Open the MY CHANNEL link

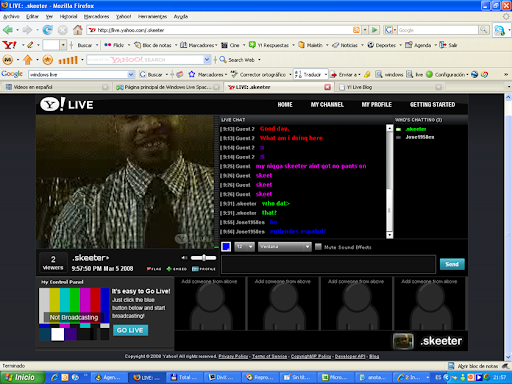pos(327,105)
